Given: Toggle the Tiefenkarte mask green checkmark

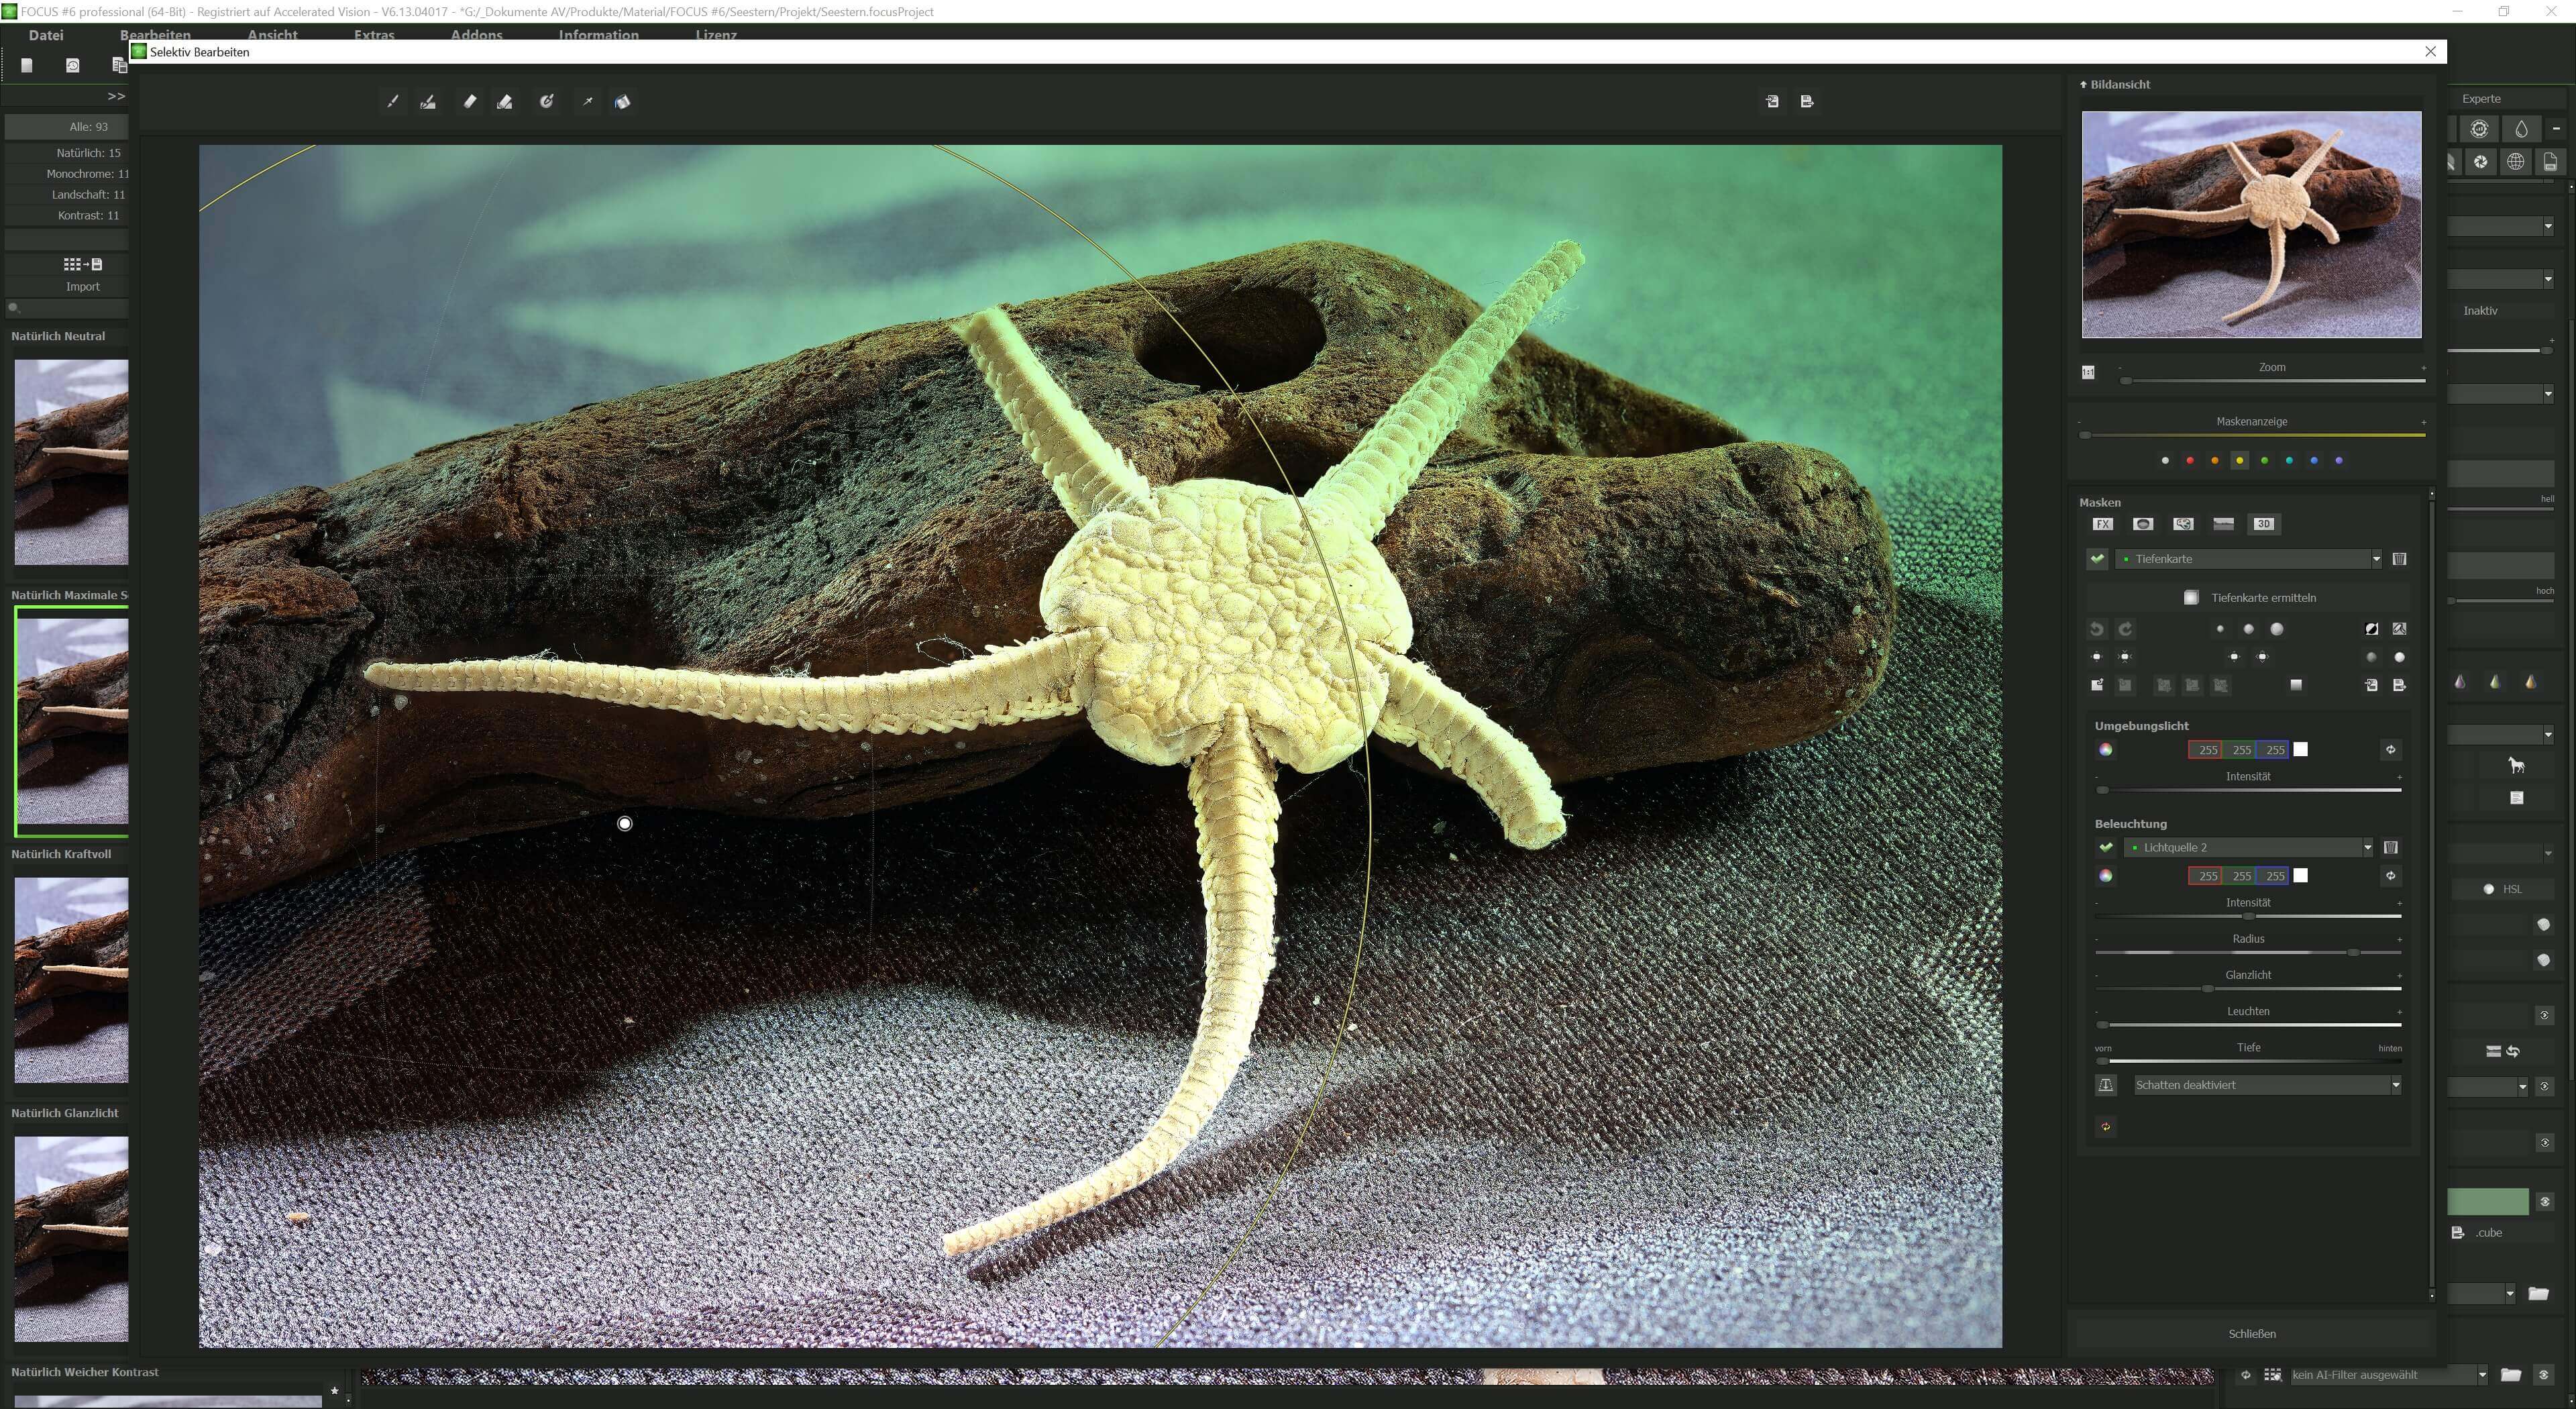Looking at the screenshot, I should 2097,559.
